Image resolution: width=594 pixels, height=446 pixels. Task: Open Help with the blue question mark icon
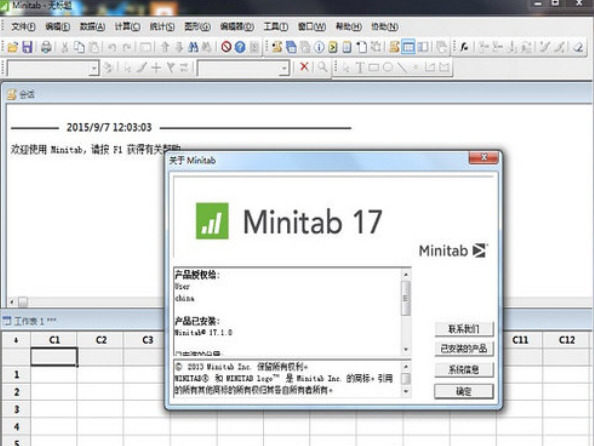click(x=240, y=47)
